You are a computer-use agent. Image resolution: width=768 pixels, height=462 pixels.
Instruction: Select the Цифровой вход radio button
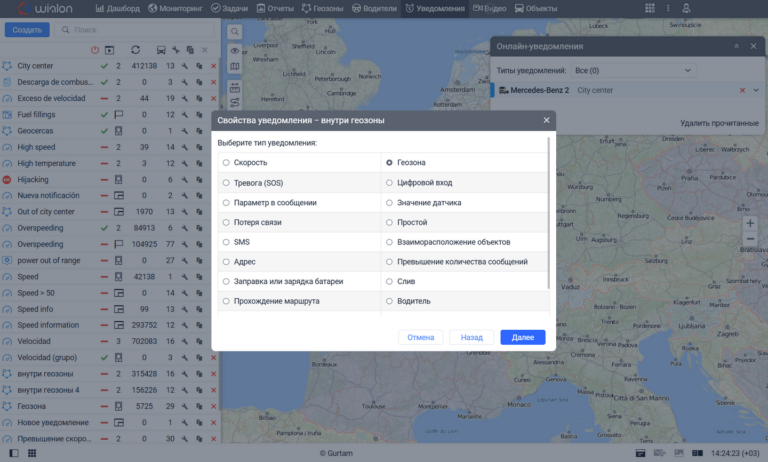click(x=389, y=182)
